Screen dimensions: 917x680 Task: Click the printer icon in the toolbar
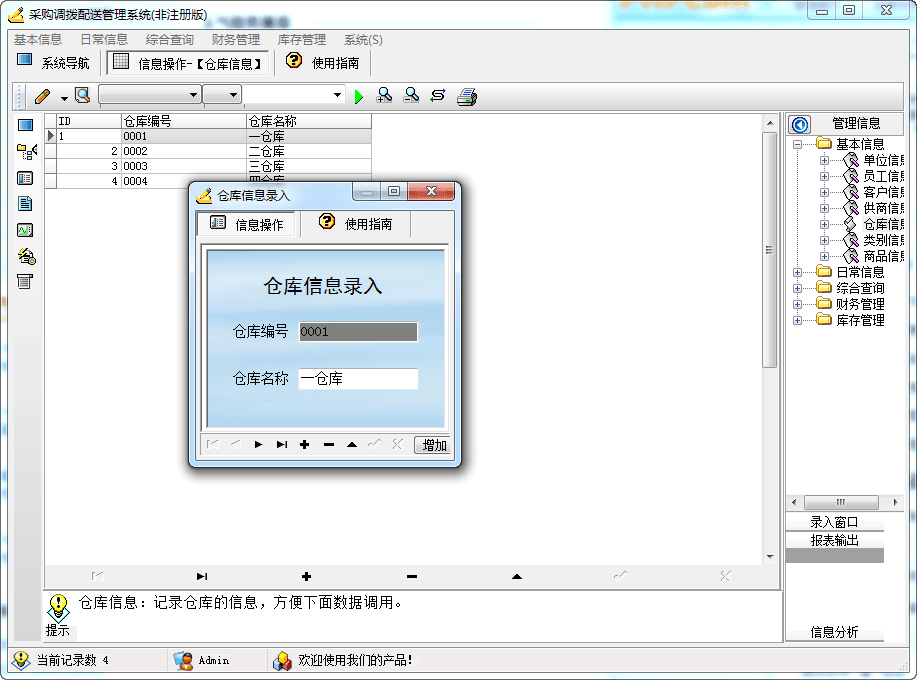(467, 96)
